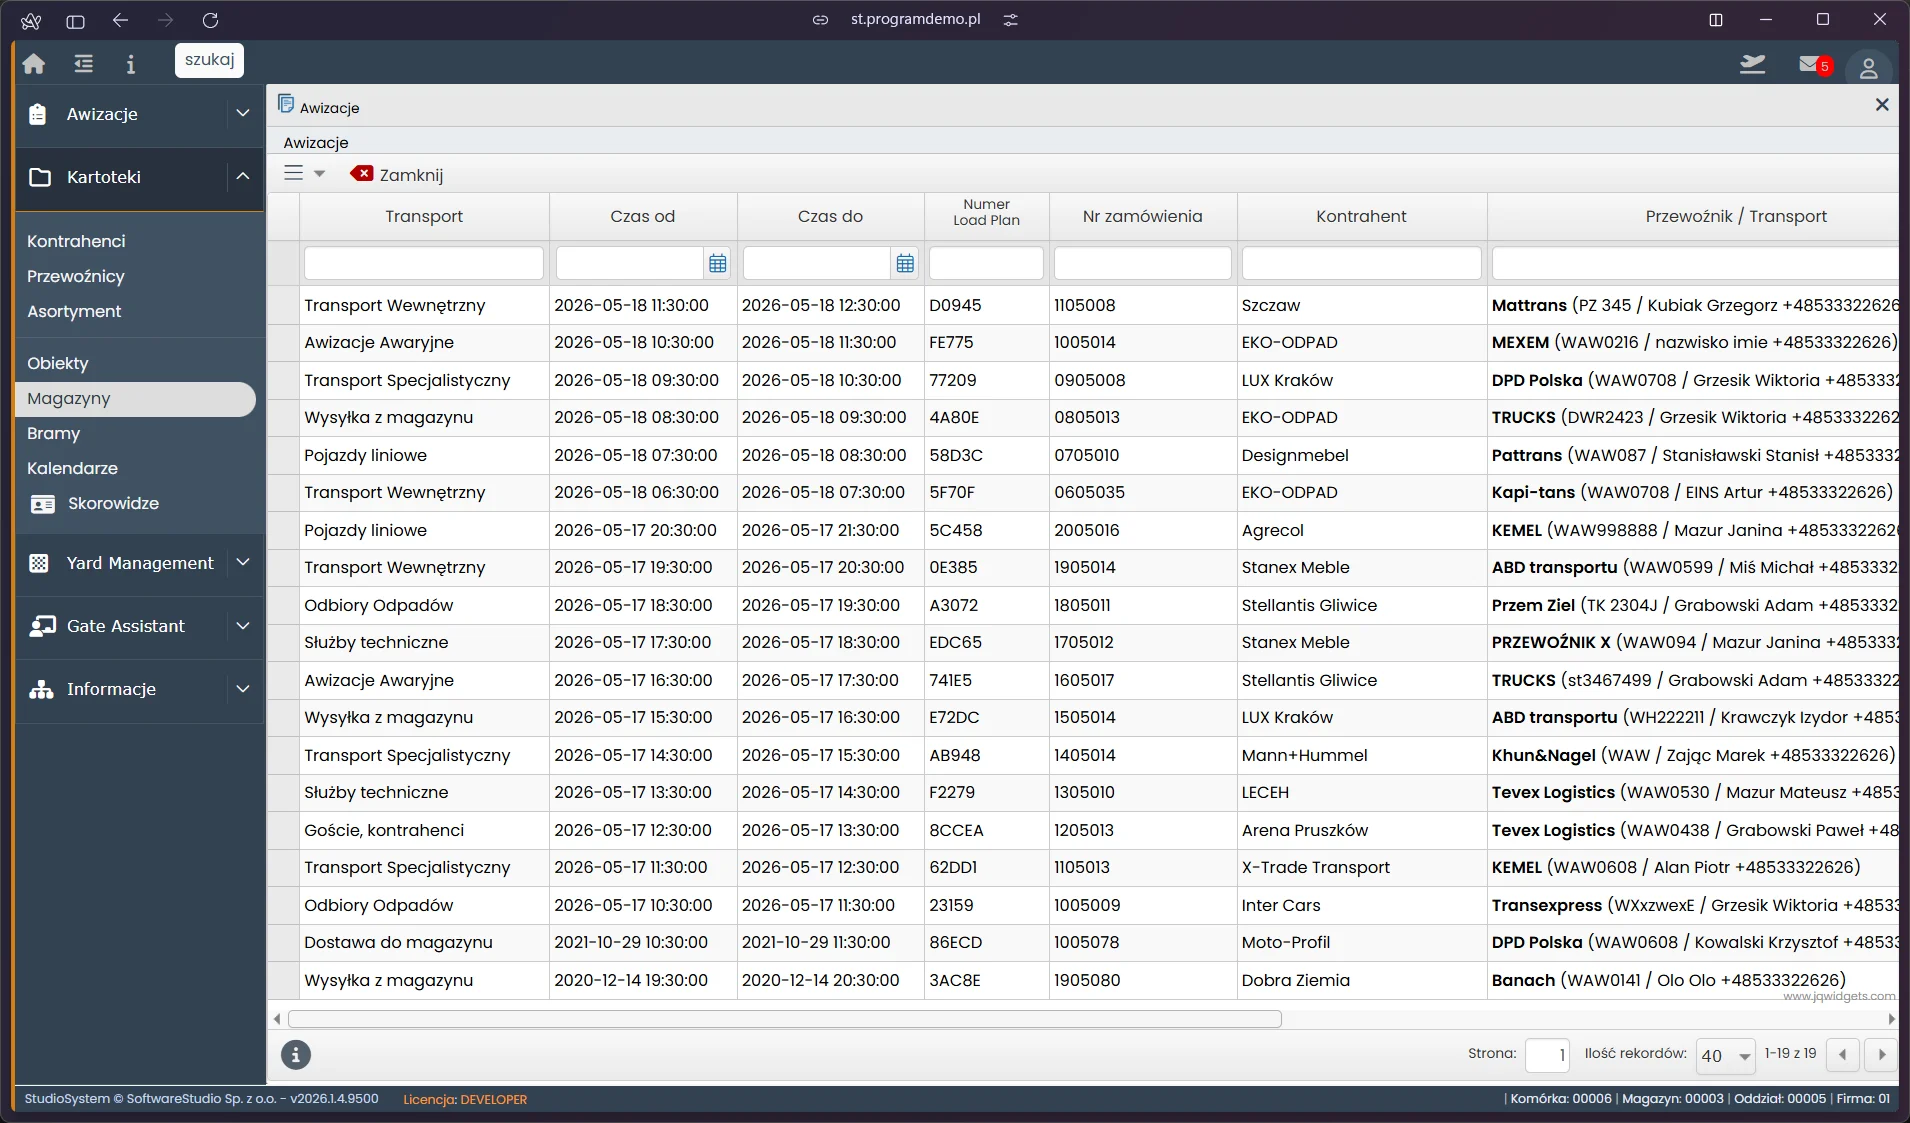Click the browser reload icon
The width and height of the screenshot is (1910, 1123).
pyautogui.click(x=210, y=20)
